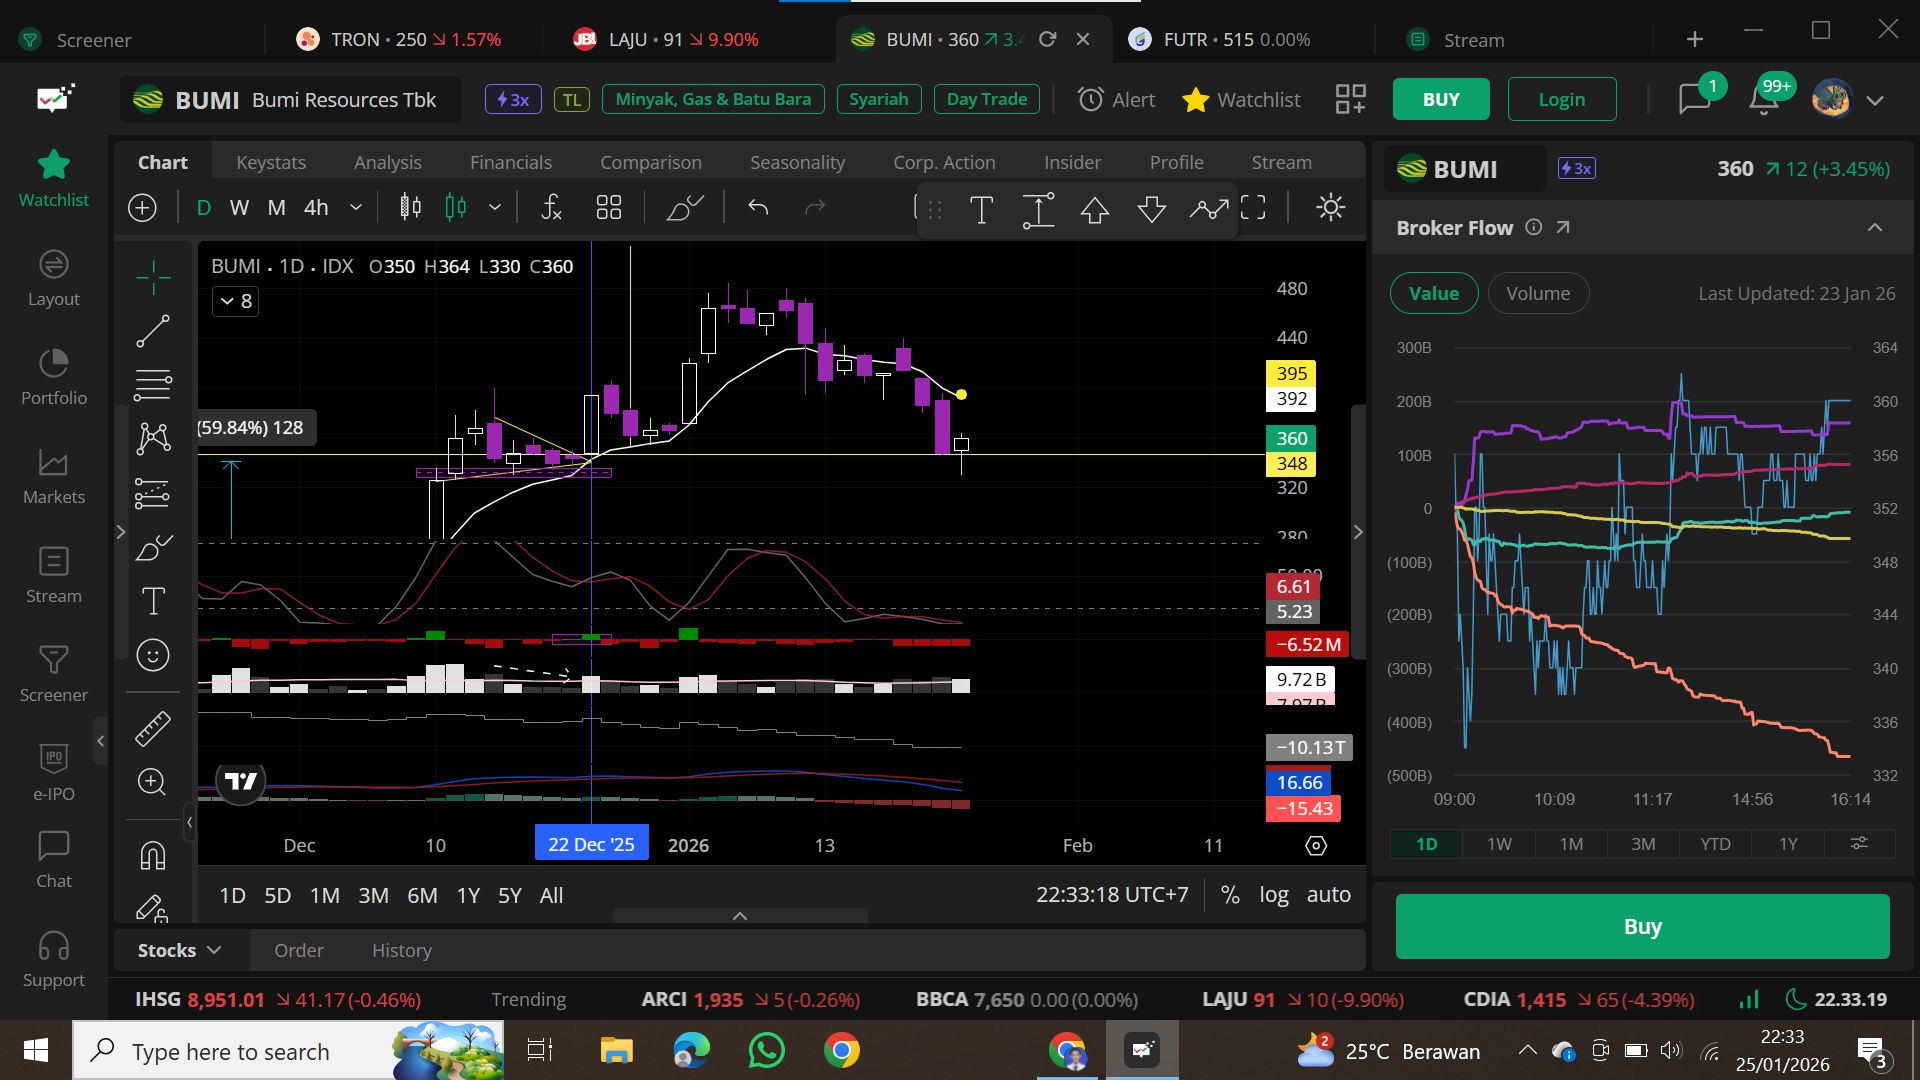The height and width of the screenshot is (1080, 1920).
Task: Switch to the Financials tab
Action: click(511, 162)
